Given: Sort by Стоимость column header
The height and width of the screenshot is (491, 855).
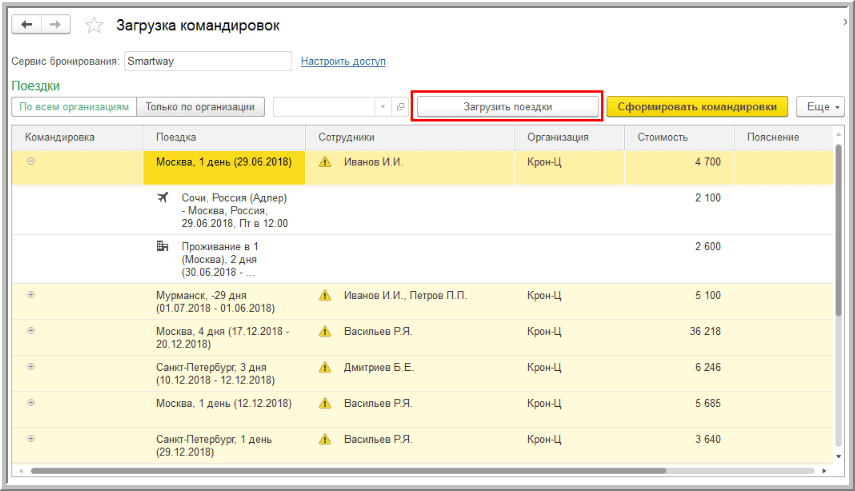Looking at the screenshot, I should (679, 137).
